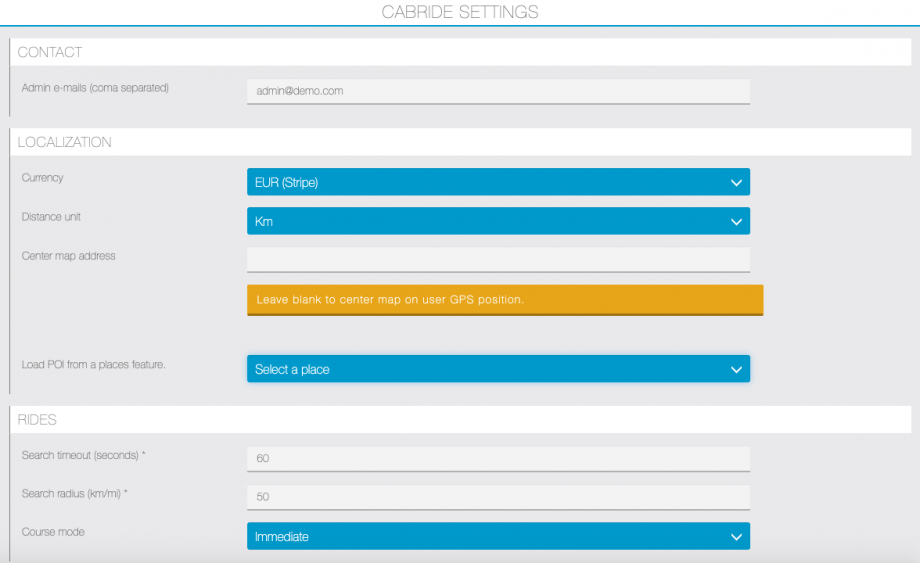Click the Load POI from a places feature label
This screenshot has width=920, height=563.
click(x=93, y=364)
